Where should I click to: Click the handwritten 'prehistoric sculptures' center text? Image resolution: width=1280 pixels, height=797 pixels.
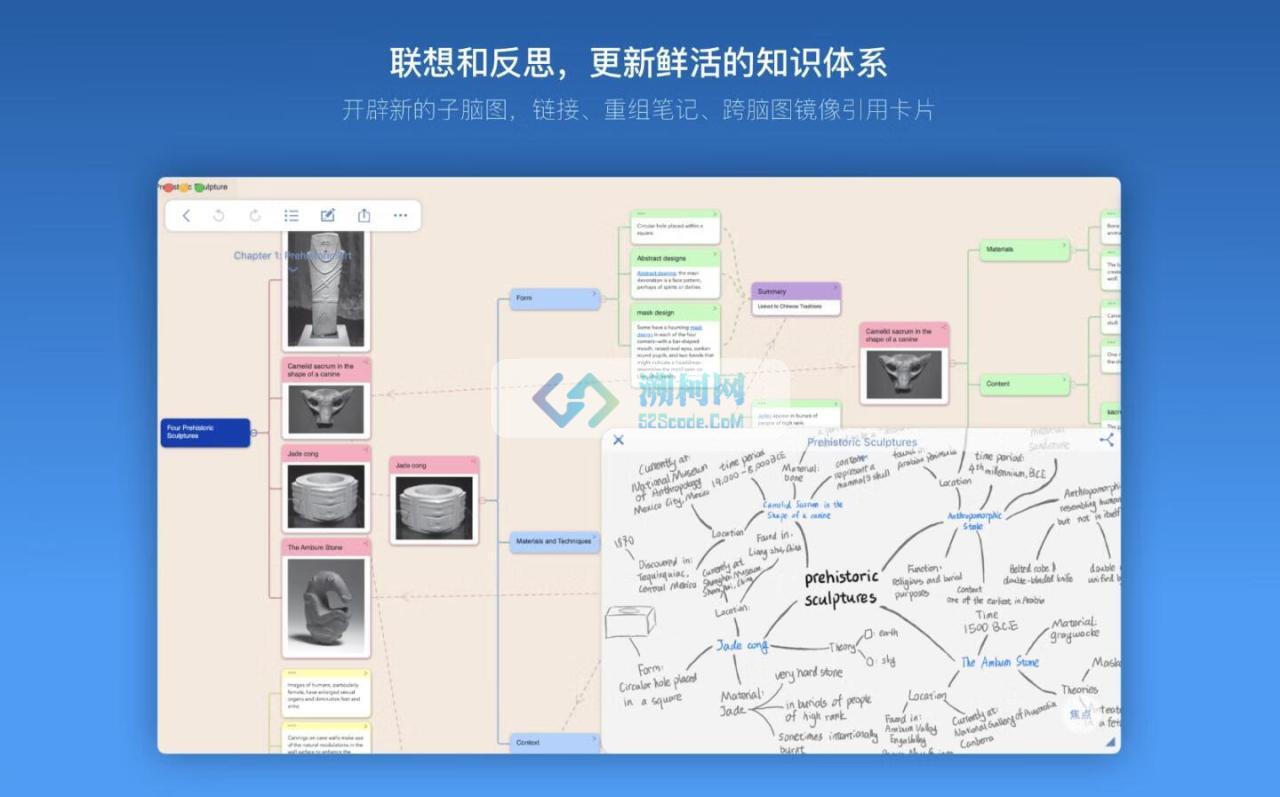click(x=842, y=587)
